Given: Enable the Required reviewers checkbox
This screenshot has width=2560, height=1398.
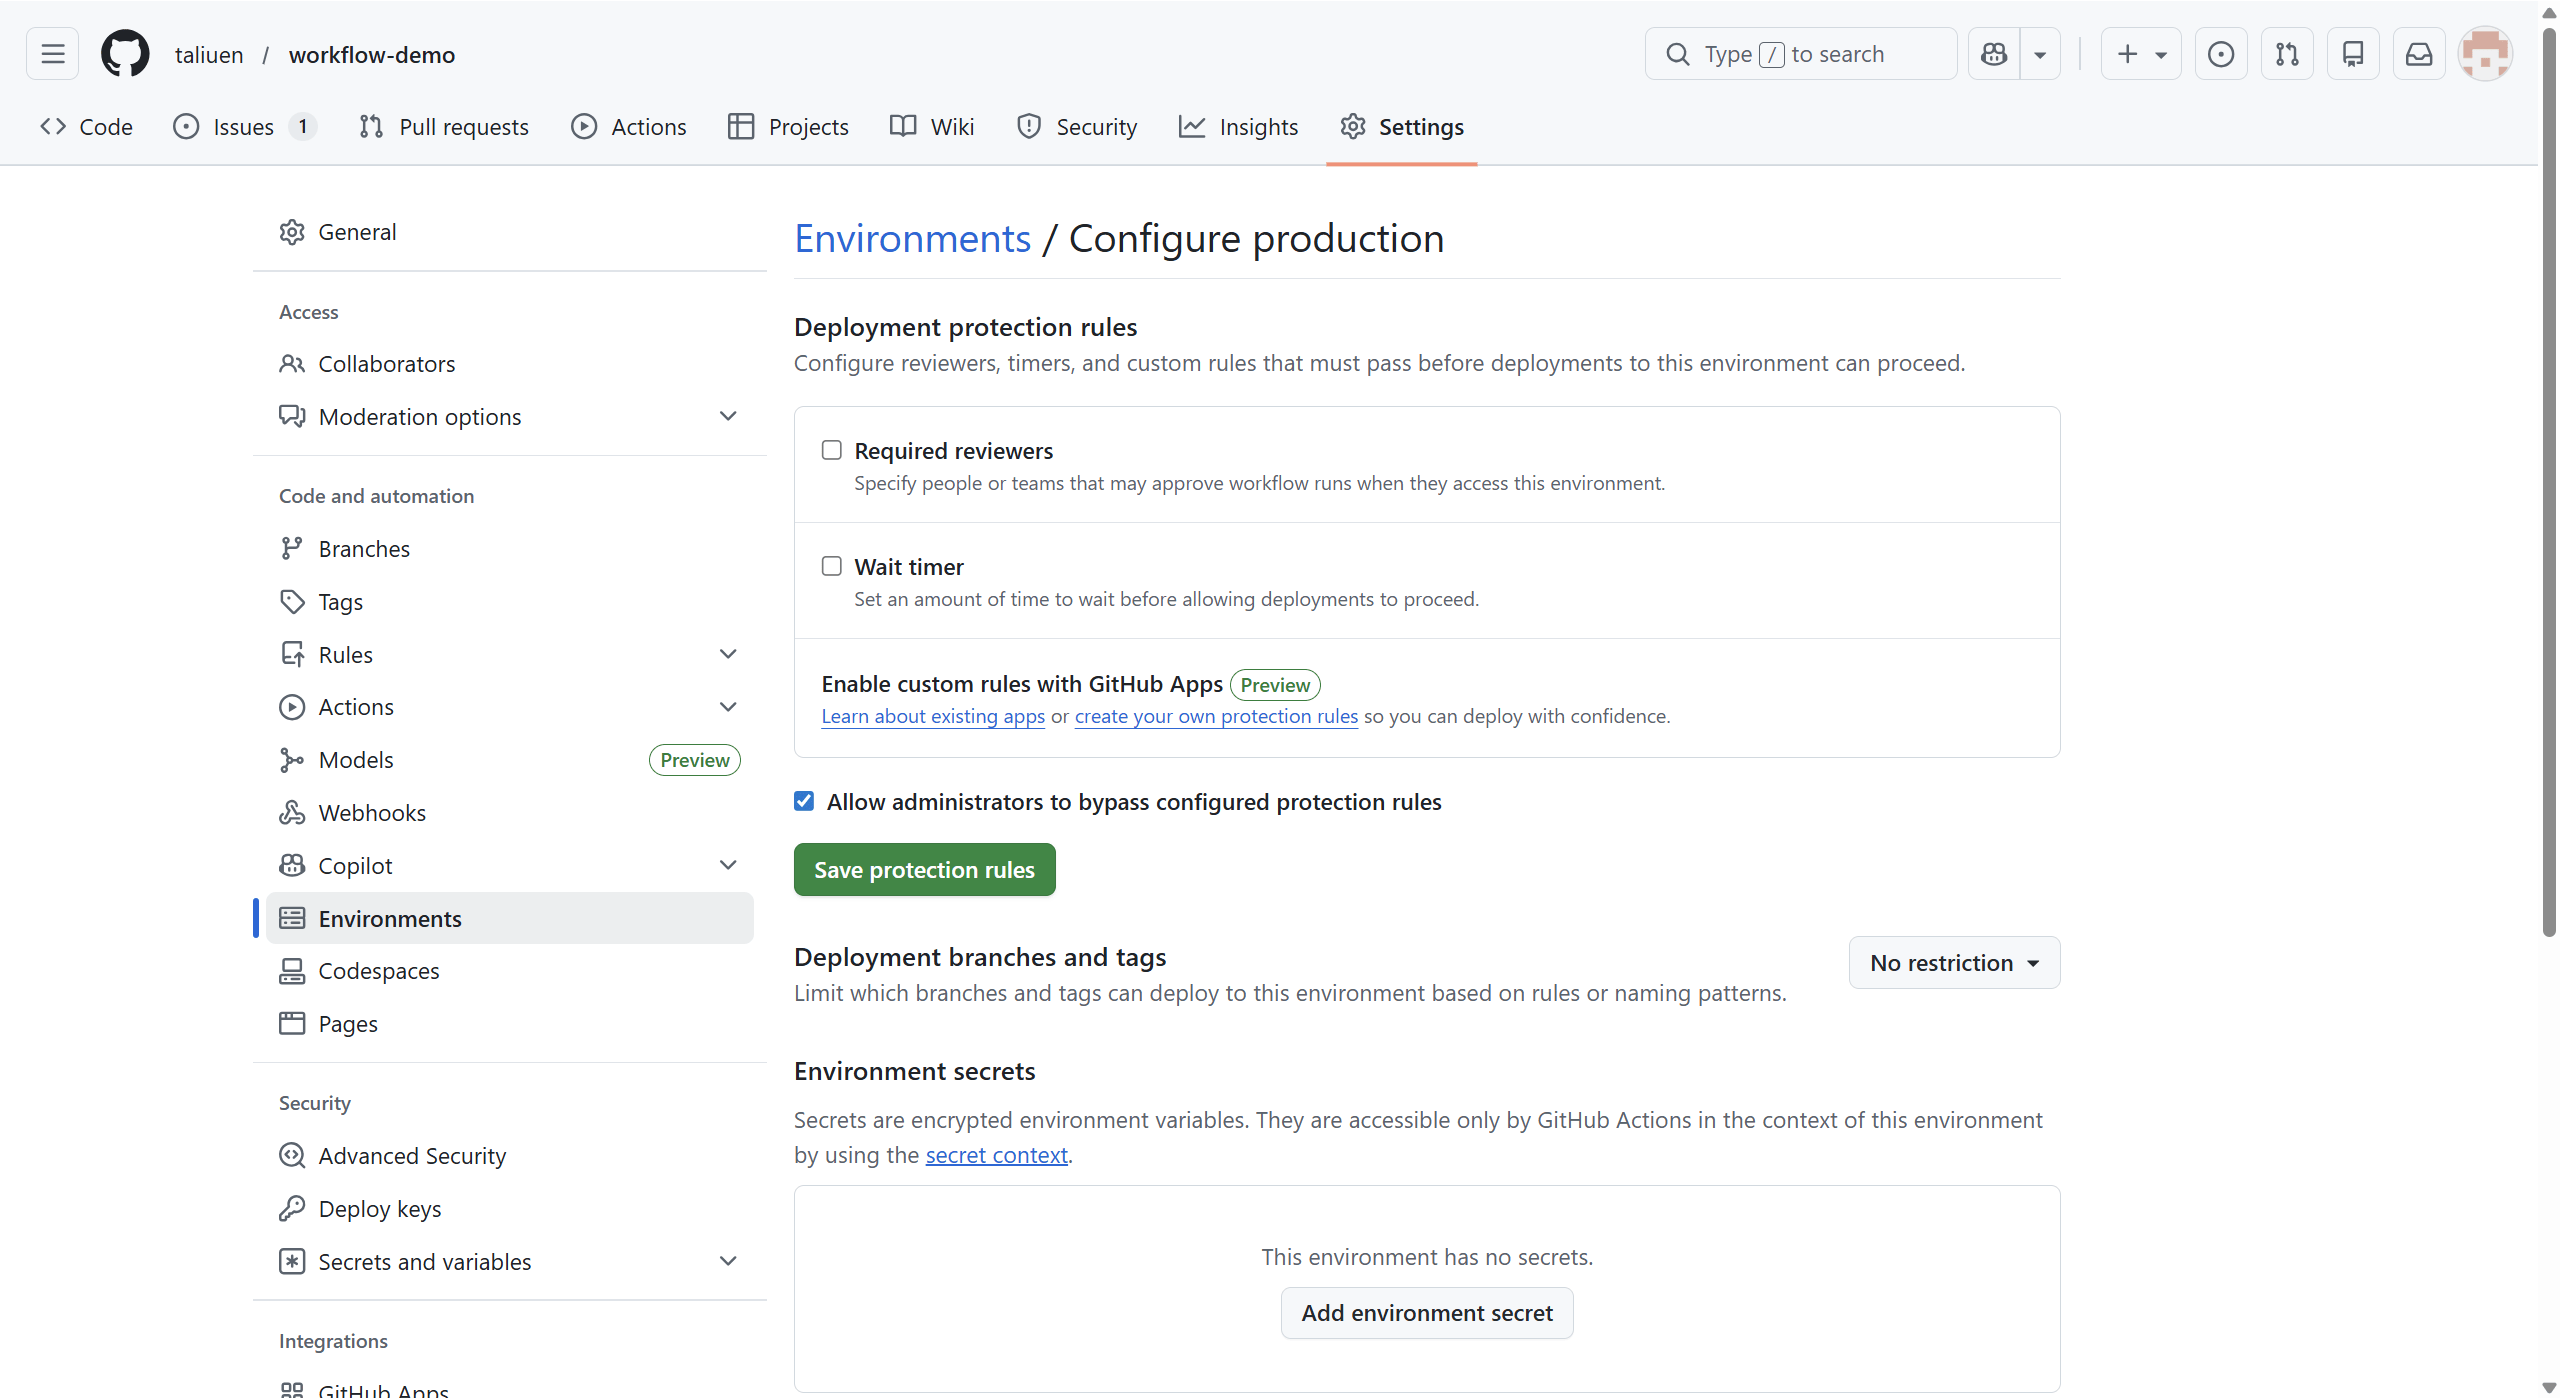Looking at the screenshot, I should pyautogui.click(x=832, y=450).
